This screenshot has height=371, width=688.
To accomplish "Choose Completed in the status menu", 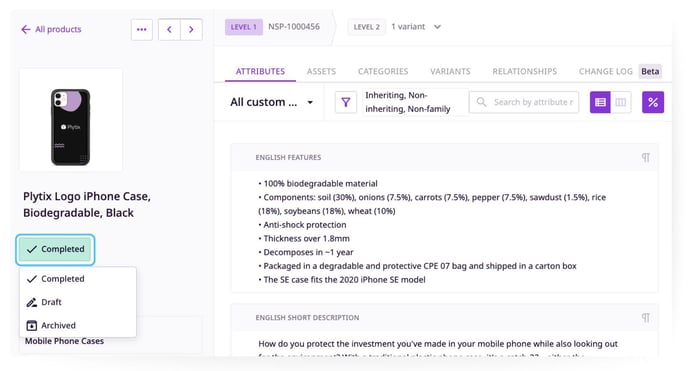I will tap(78, 279).
